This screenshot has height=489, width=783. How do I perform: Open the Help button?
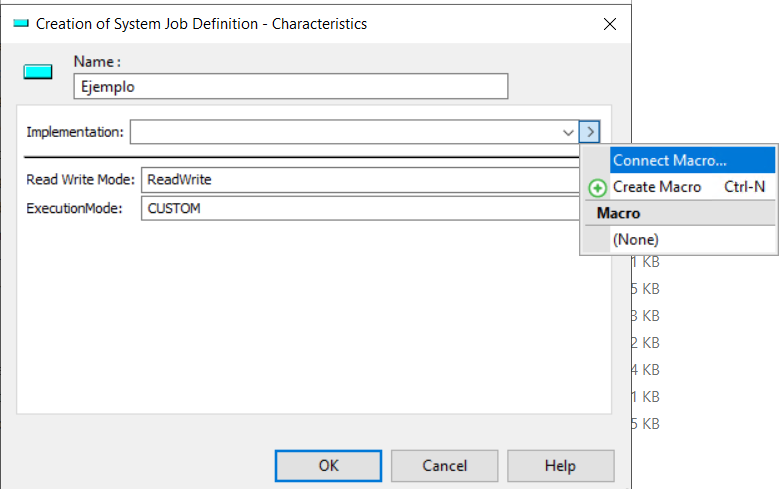click(x=560, y=466)
